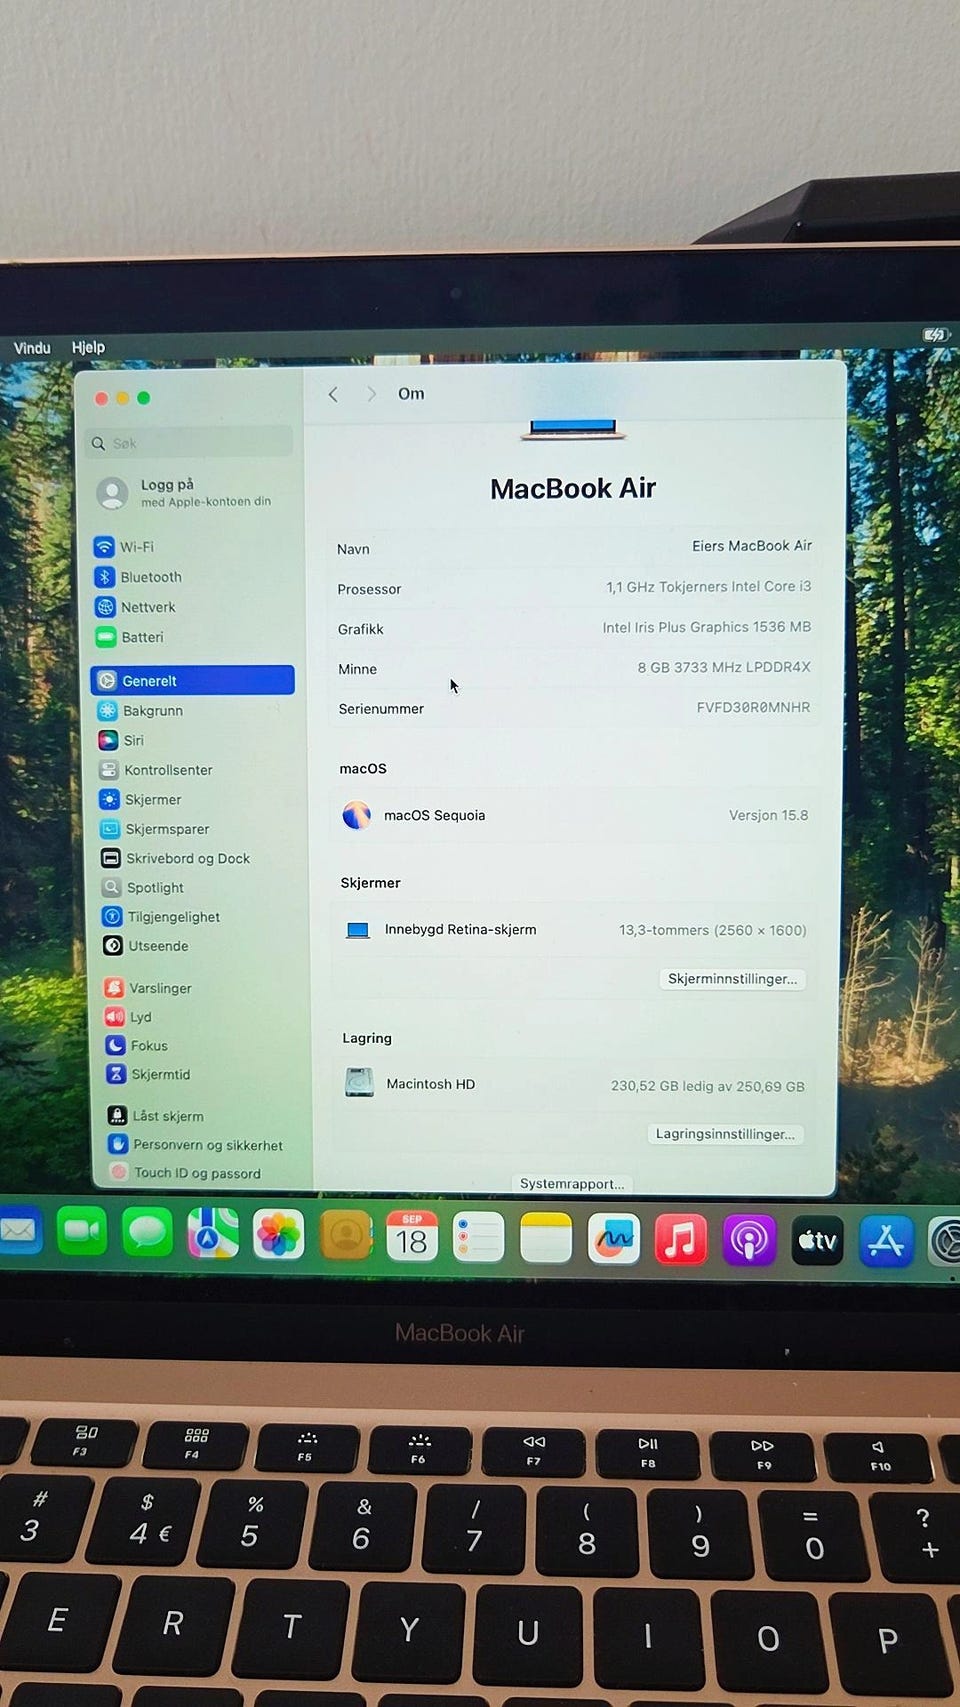Image resolution: width=960 pixels, height=1707 pixels.
Task: Open Lyd settings in sidebar
Action: pyautogui.click(x=129, y=1016)
